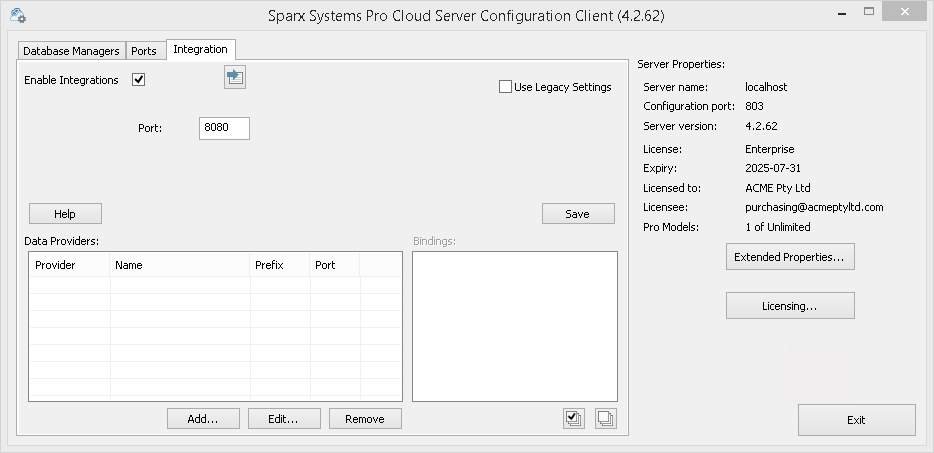Viewport: 934px width, 453px height.
Task: Open Help for integration settings
Action: [x=65, y=214]
